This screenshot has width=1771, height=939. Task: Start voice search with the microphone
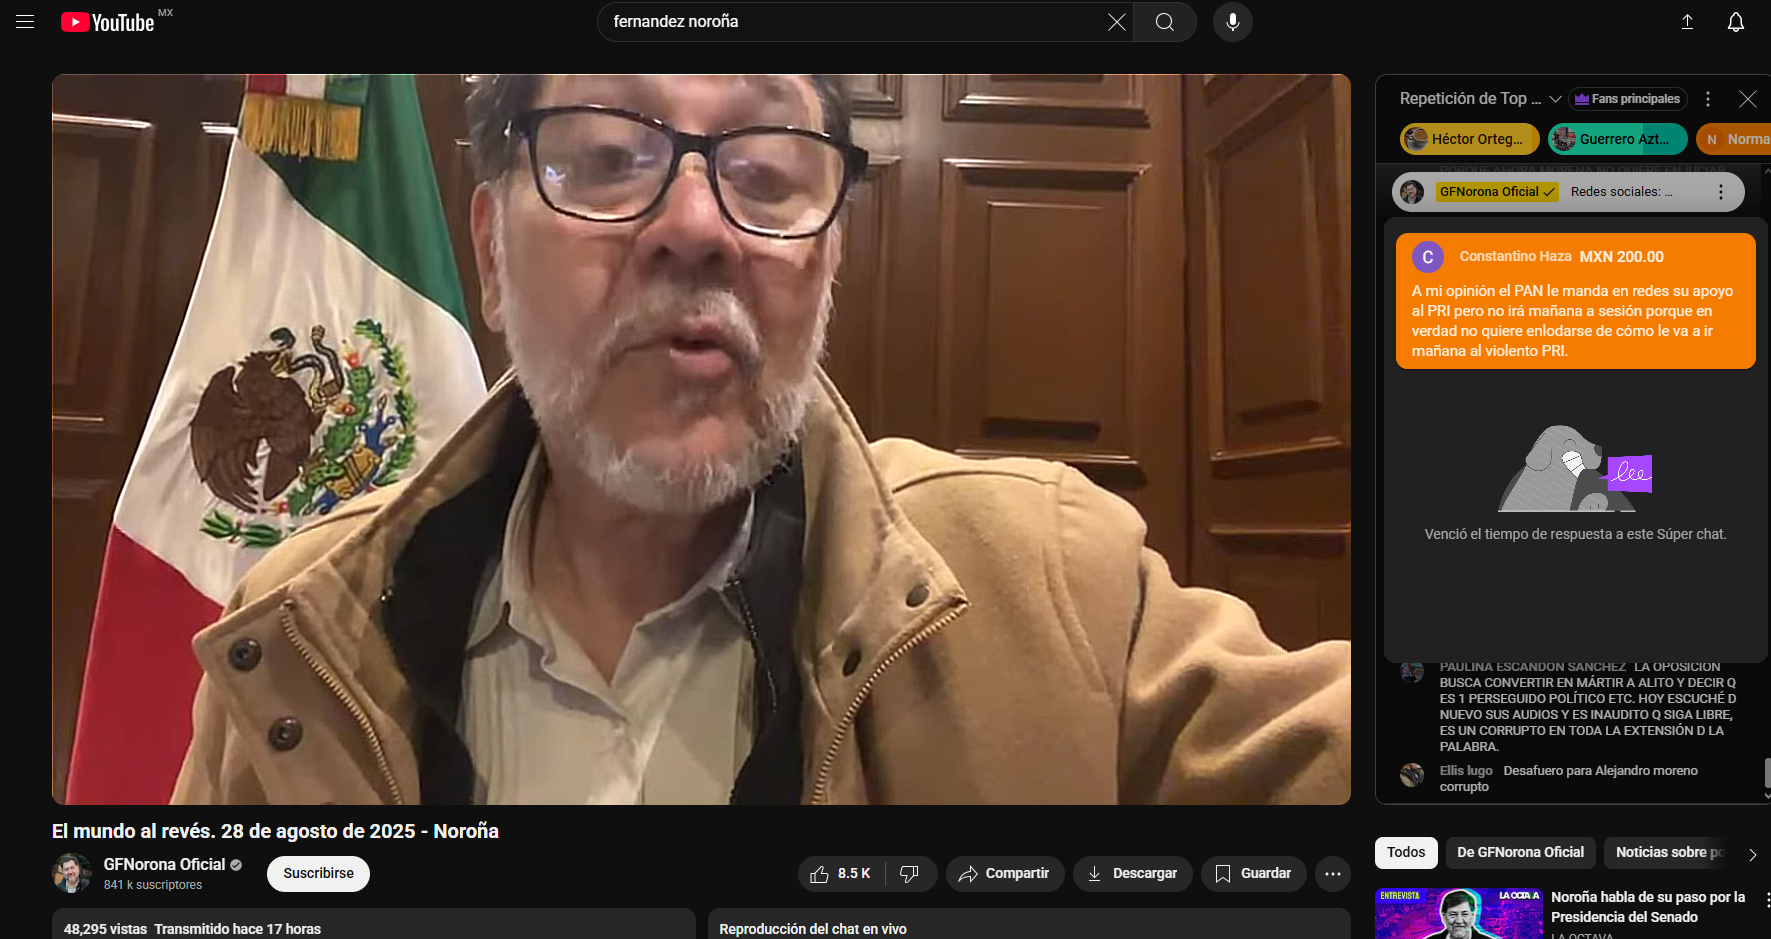pyautogui.click(x=1232, y=22)
